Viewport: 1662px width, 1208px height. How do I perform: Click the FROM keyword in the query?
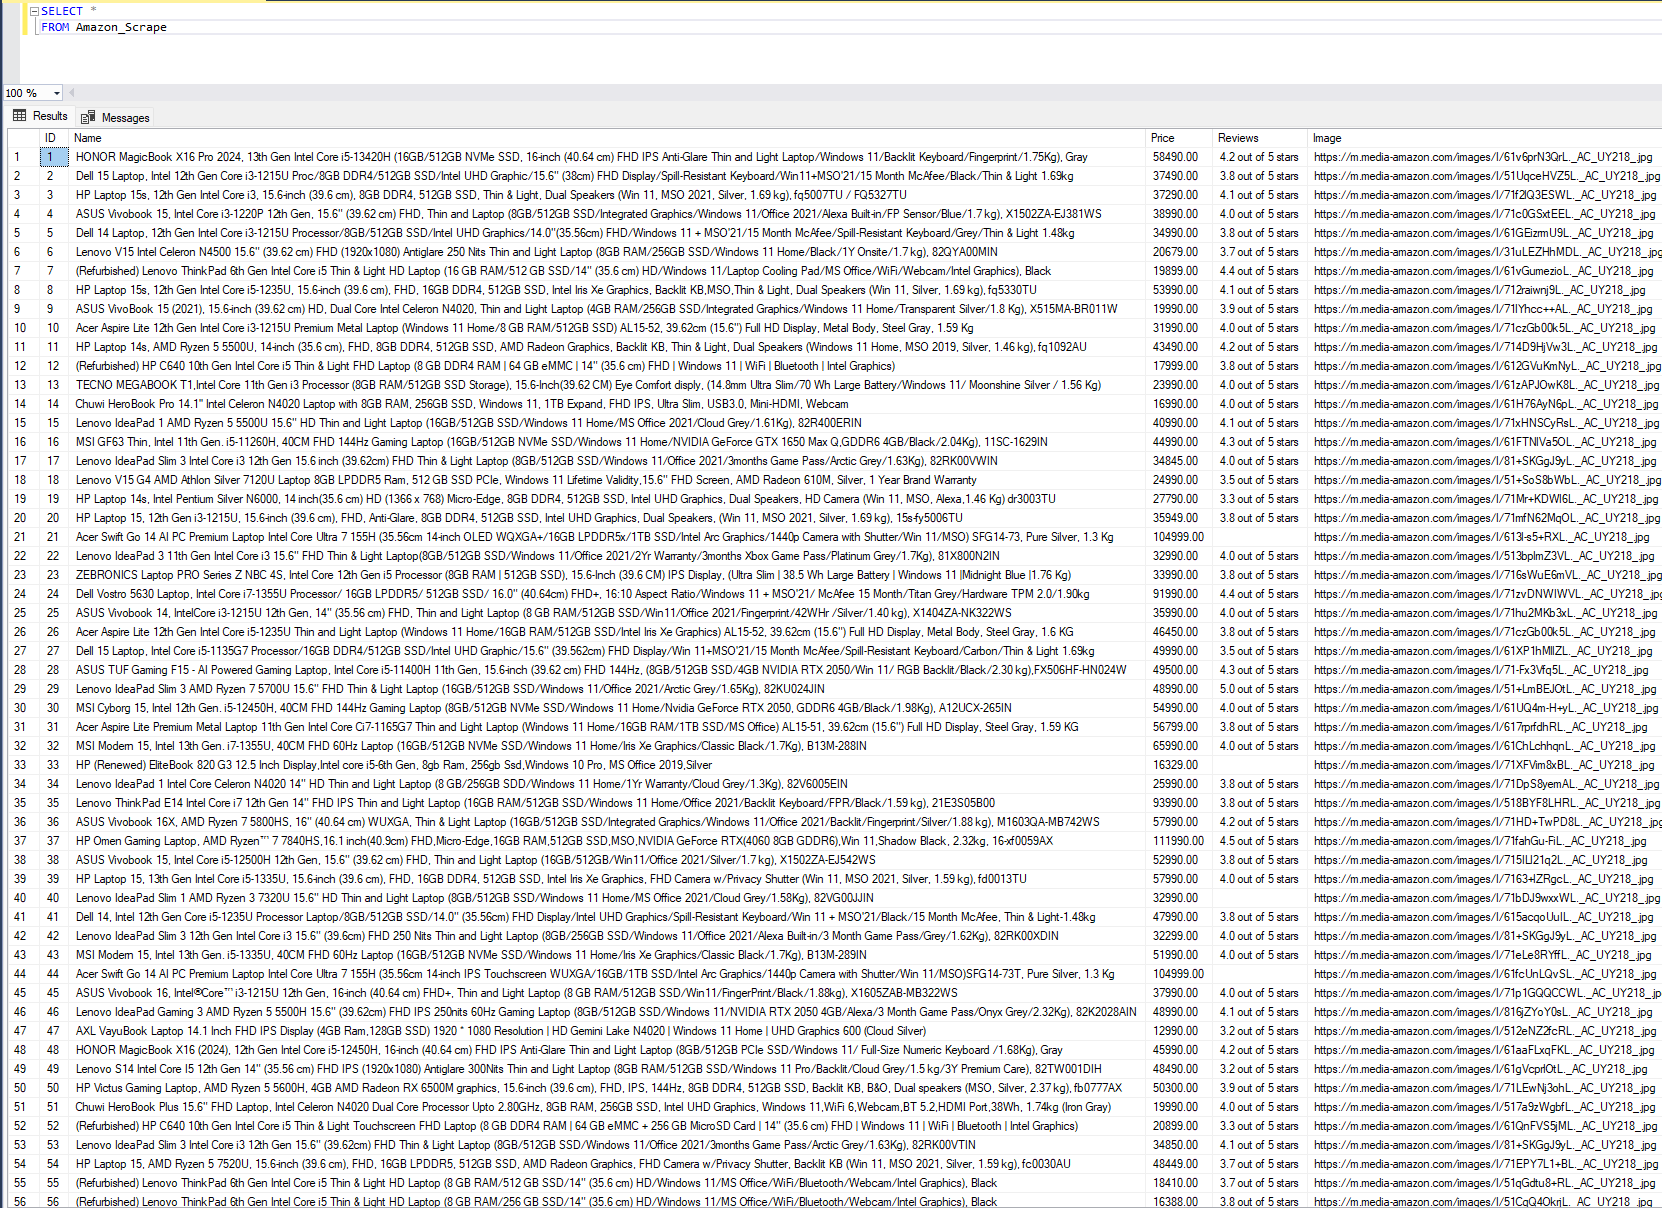(x=56, y=27)
